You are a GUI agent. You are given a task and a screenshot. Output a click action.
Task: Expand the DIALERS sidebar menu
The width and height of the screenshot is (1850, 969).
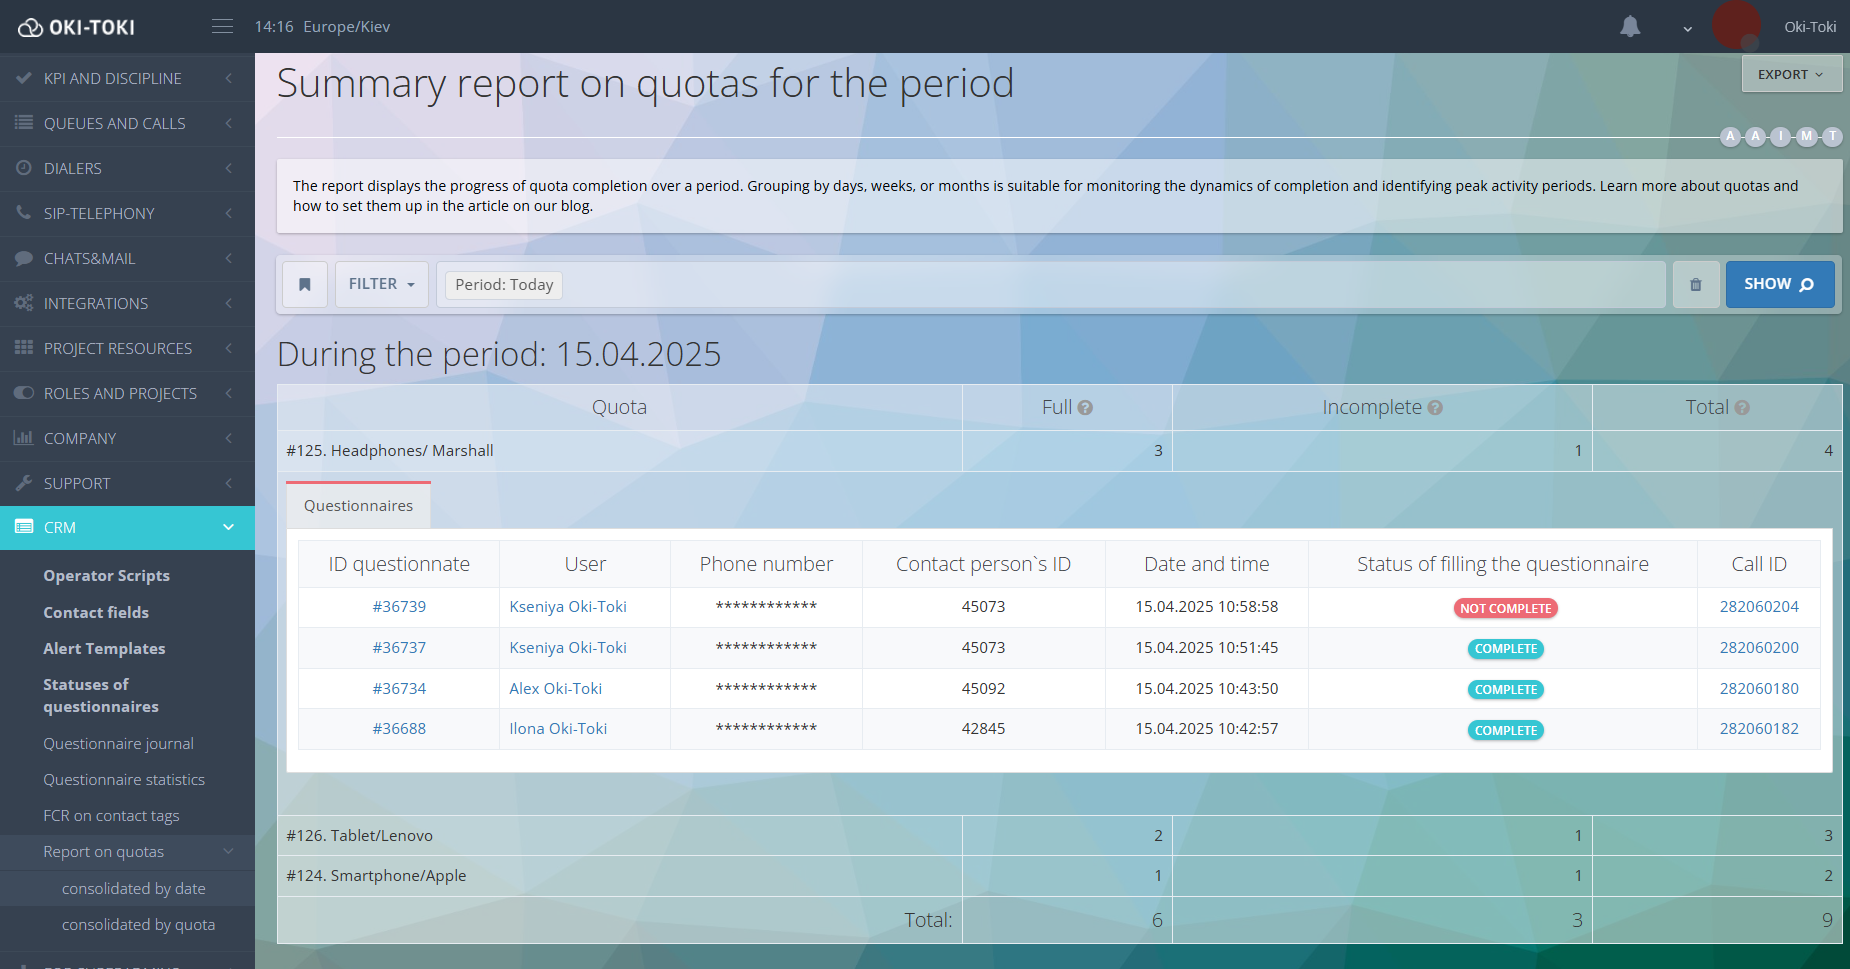(x=127, y=168)
